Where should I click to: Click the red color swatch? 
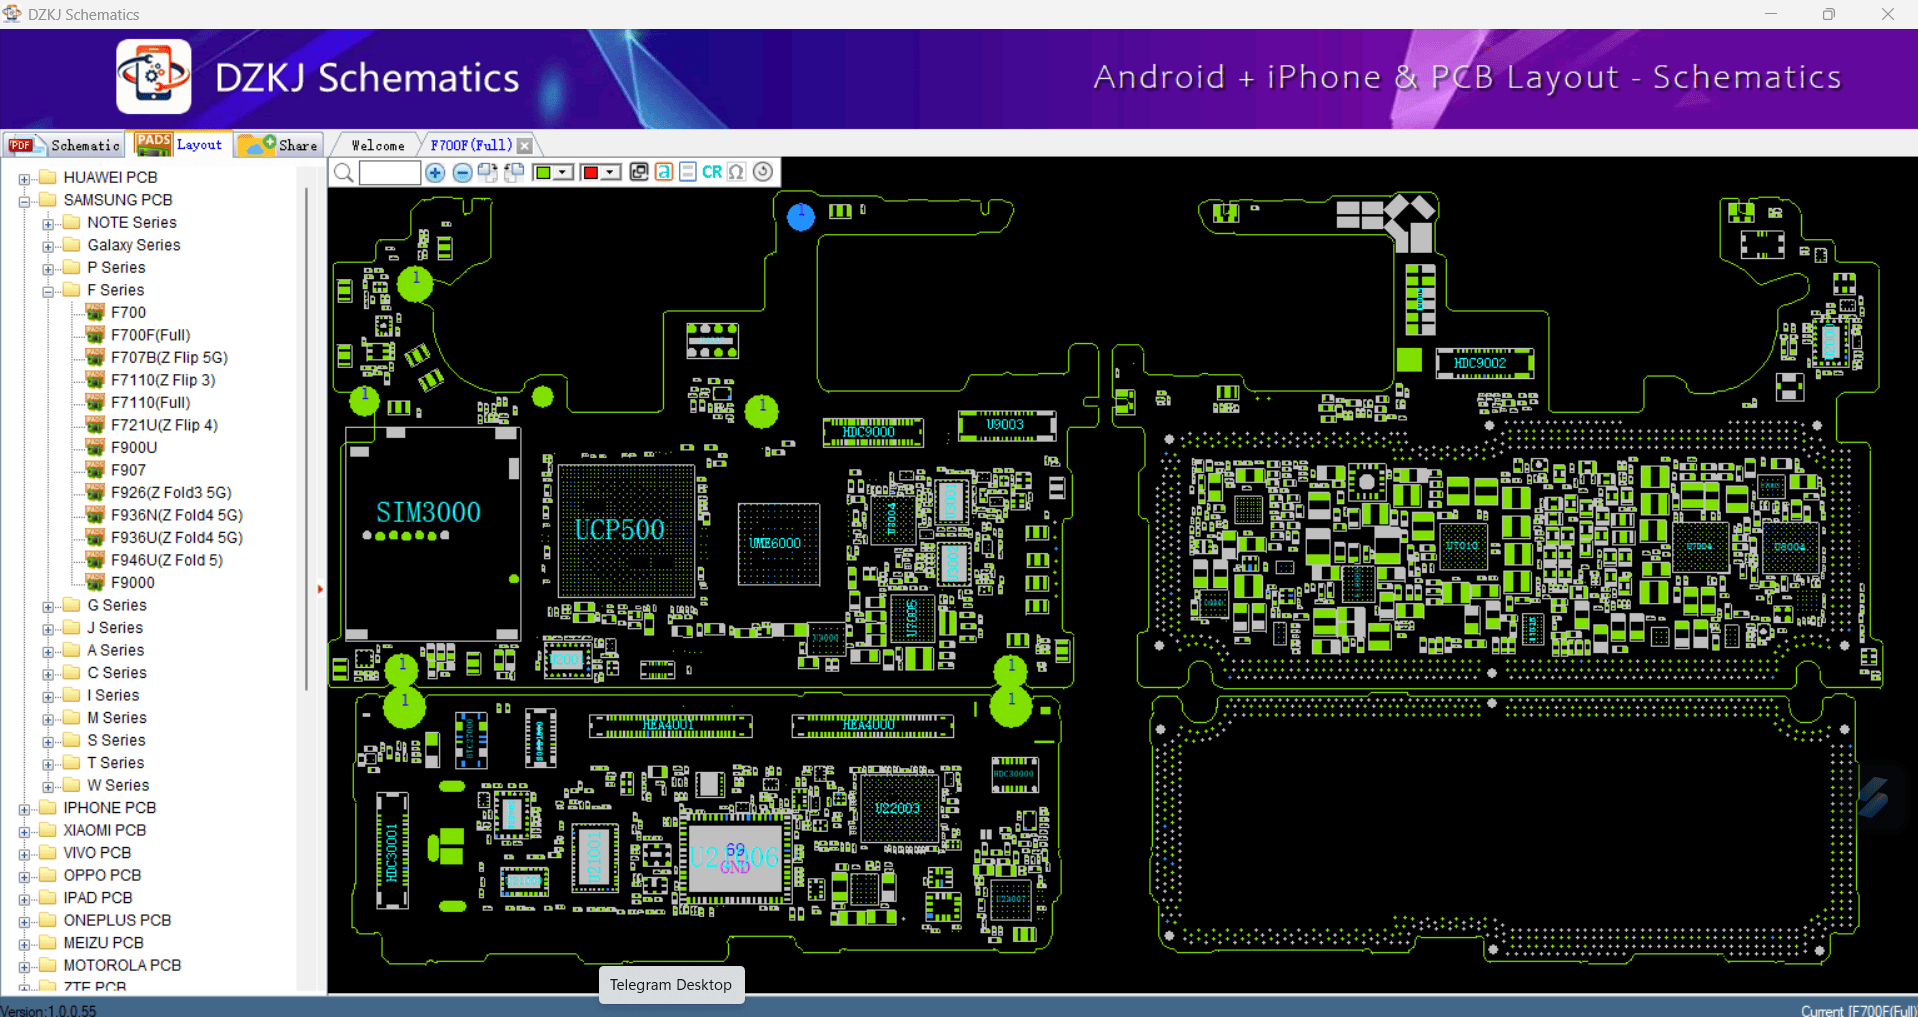591,173
